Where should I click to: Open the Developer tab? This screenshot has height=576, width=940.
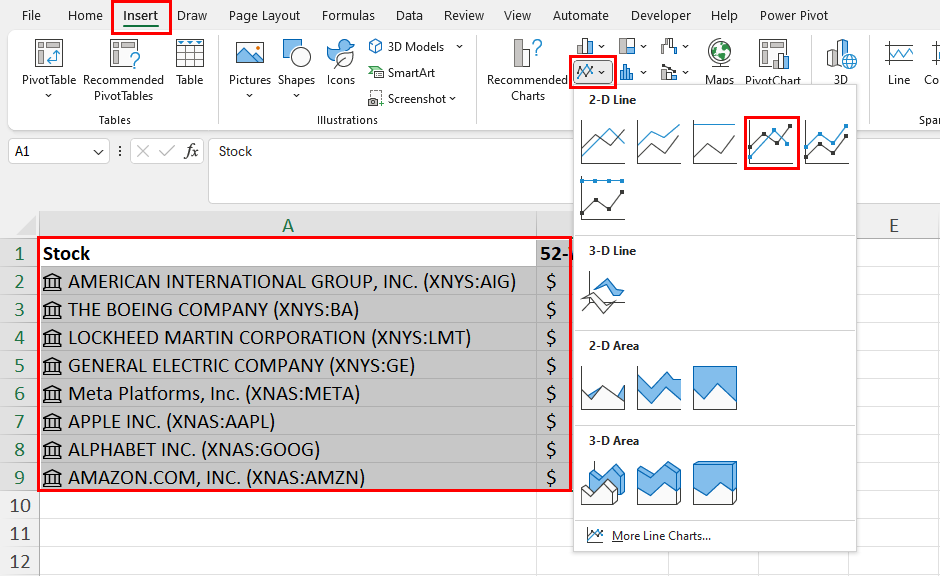point(661,16)
